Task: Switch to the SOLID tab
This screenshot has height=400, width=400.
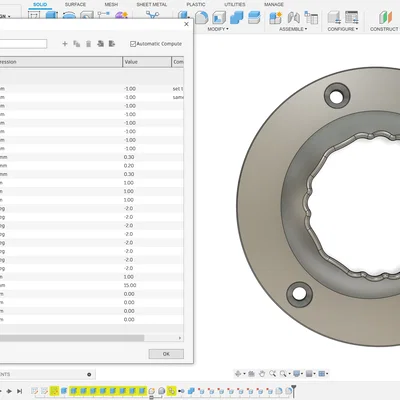Action: point(40,4)
